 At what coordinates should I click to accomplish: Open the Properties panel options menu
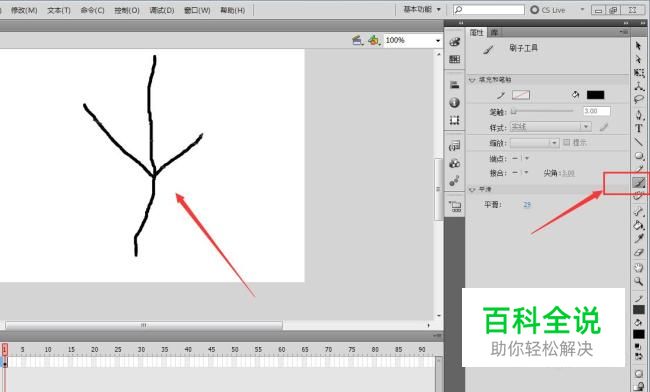point(624,32)
